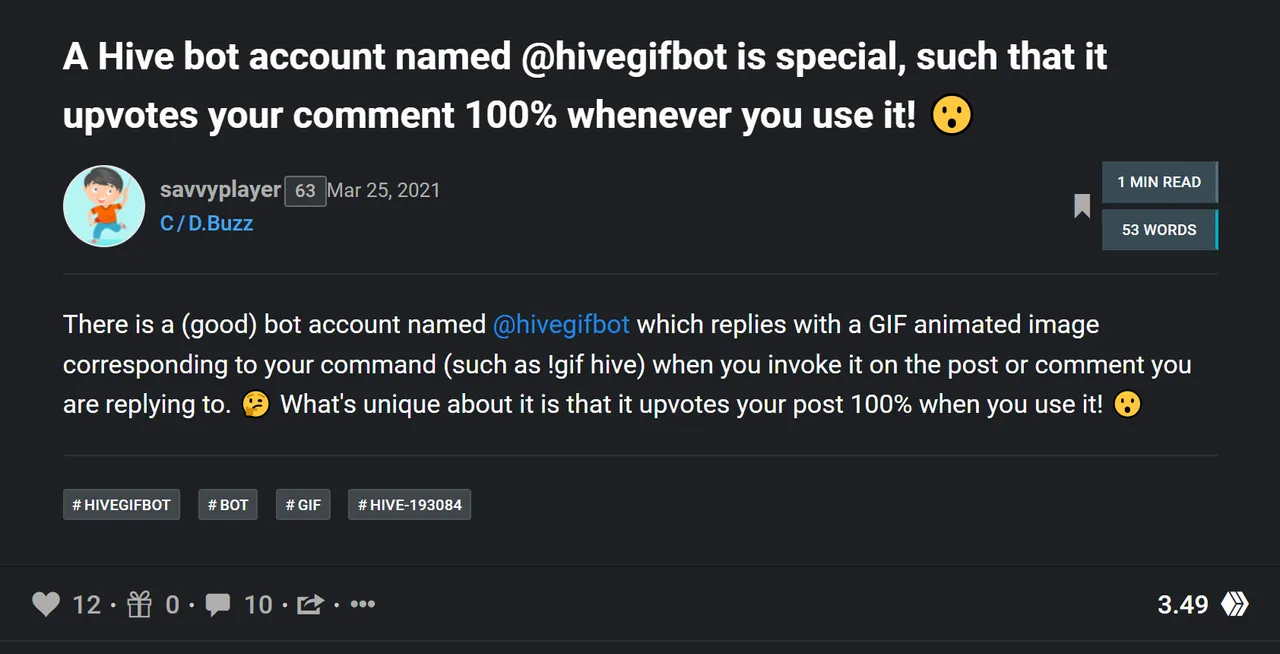Viewport: 1280px width, 654px height.
Task: Open savvyplayer's profile avatar
Action: point(104,206)
